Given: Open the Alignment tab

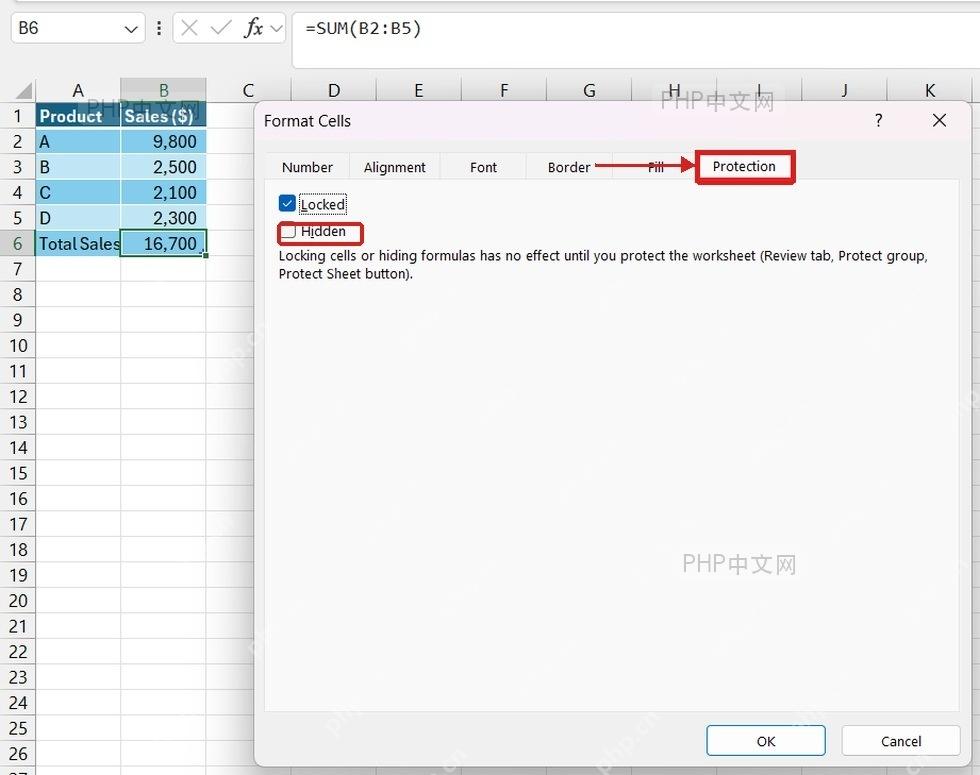Looking at the screenshot, I should [394, 168].
